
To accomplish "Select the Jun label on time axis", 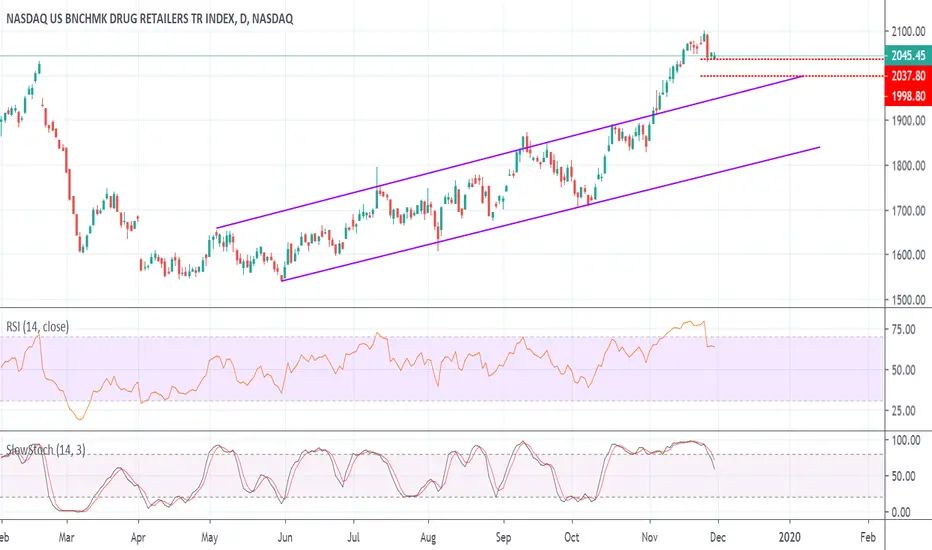I will click(x=285, y=538).
